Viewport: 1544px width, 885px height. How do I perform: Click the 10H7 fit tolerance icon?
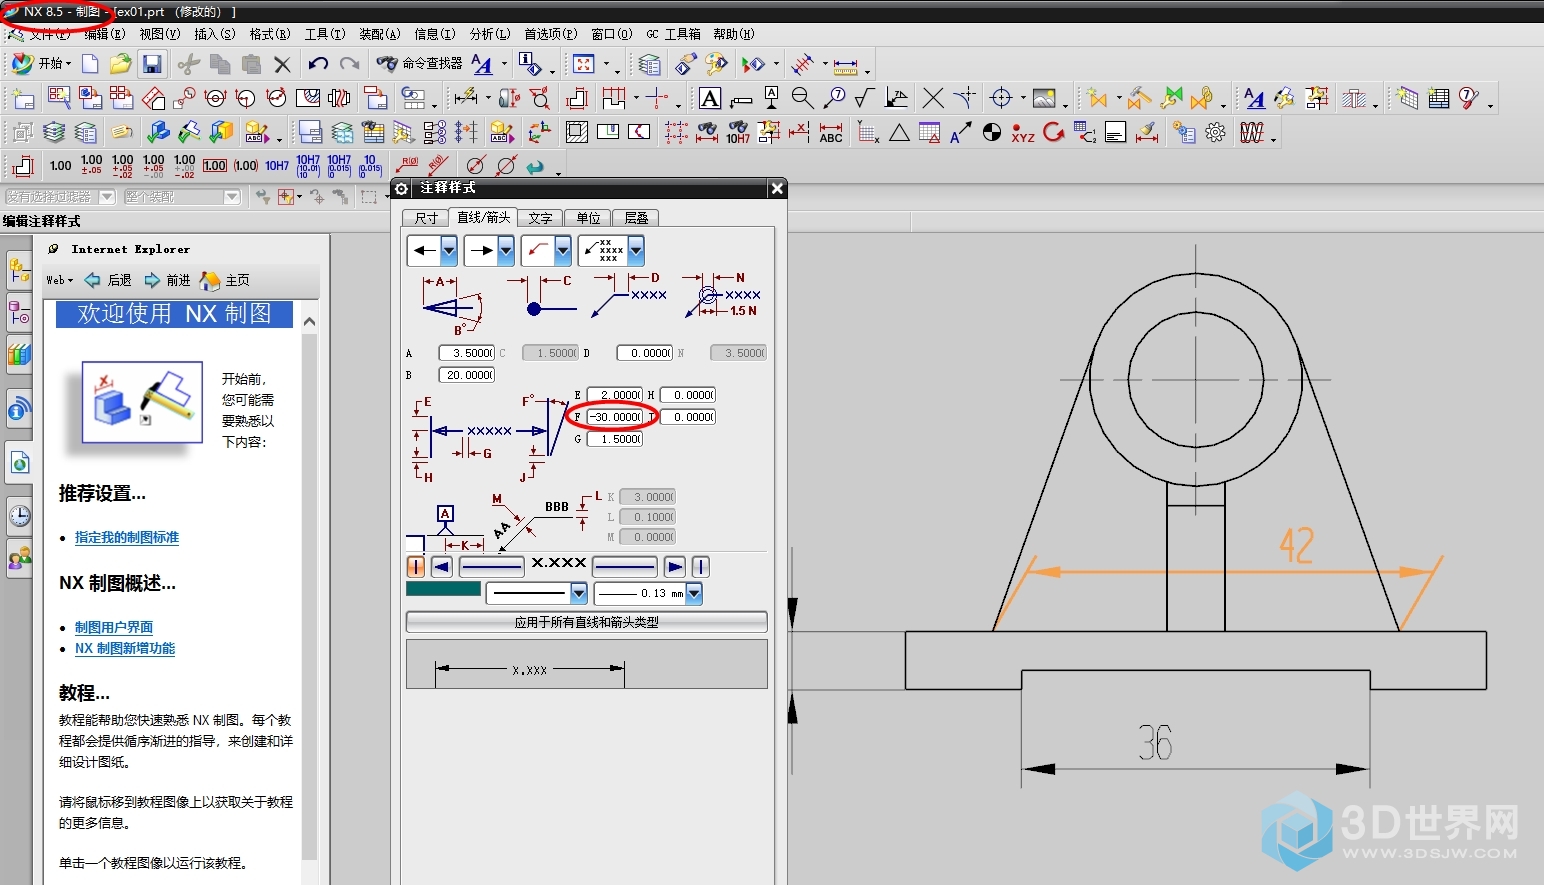point(277,166)
